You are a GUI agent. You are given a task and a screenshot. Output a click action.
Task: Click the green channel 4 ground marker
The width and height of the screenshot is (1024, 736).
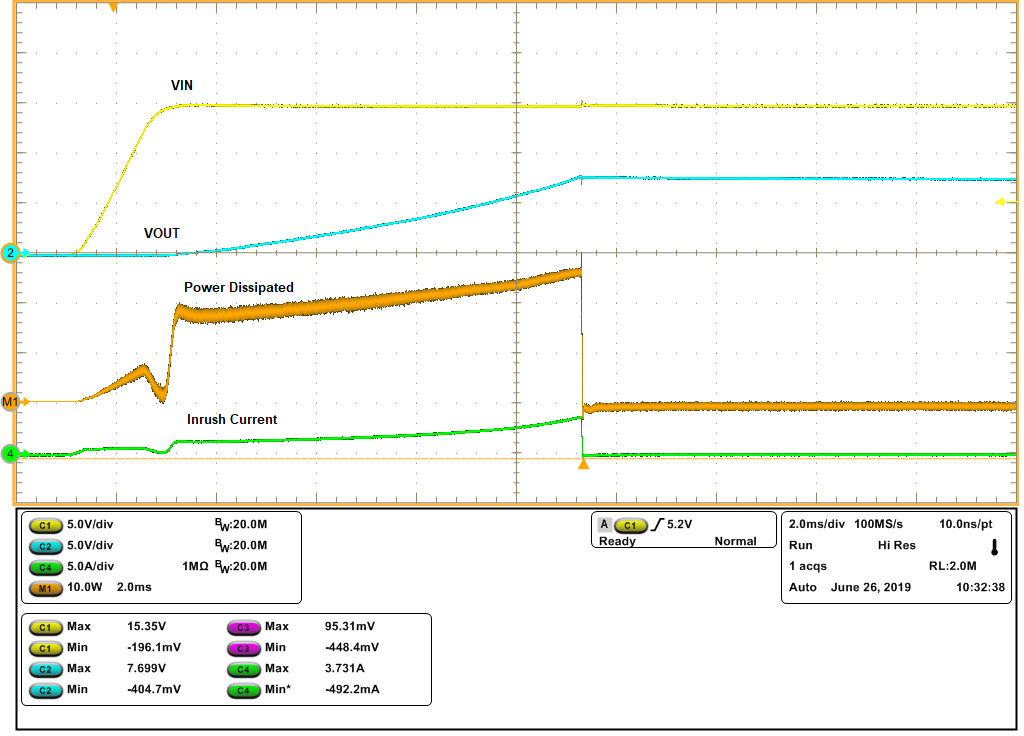point(10,453)
